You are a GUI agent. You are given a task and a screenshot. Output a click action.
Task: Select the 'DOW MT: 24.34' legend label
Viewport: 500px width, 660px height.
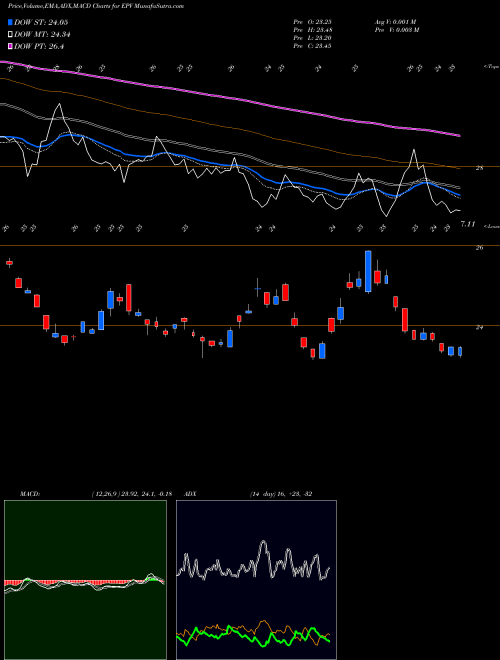pyautogui.click(x=42, y=35)
